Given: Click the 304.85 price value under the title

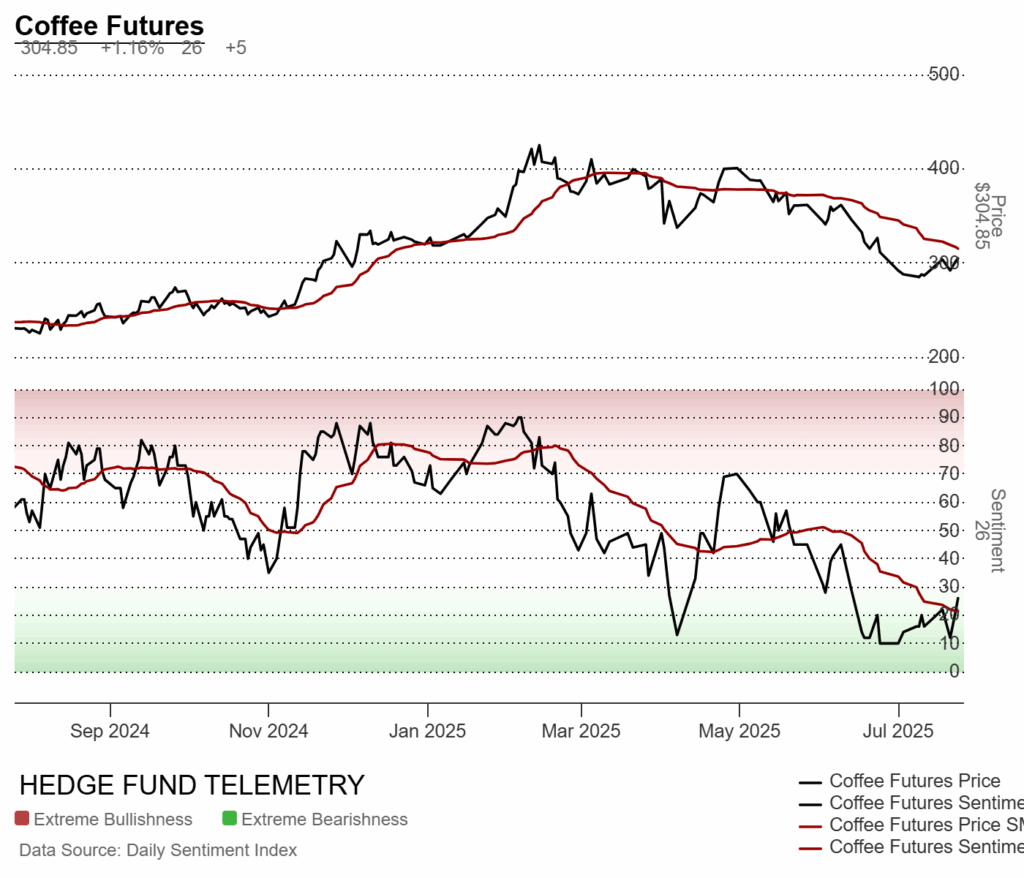Looking at the screenshot, I should pos(48,48).
